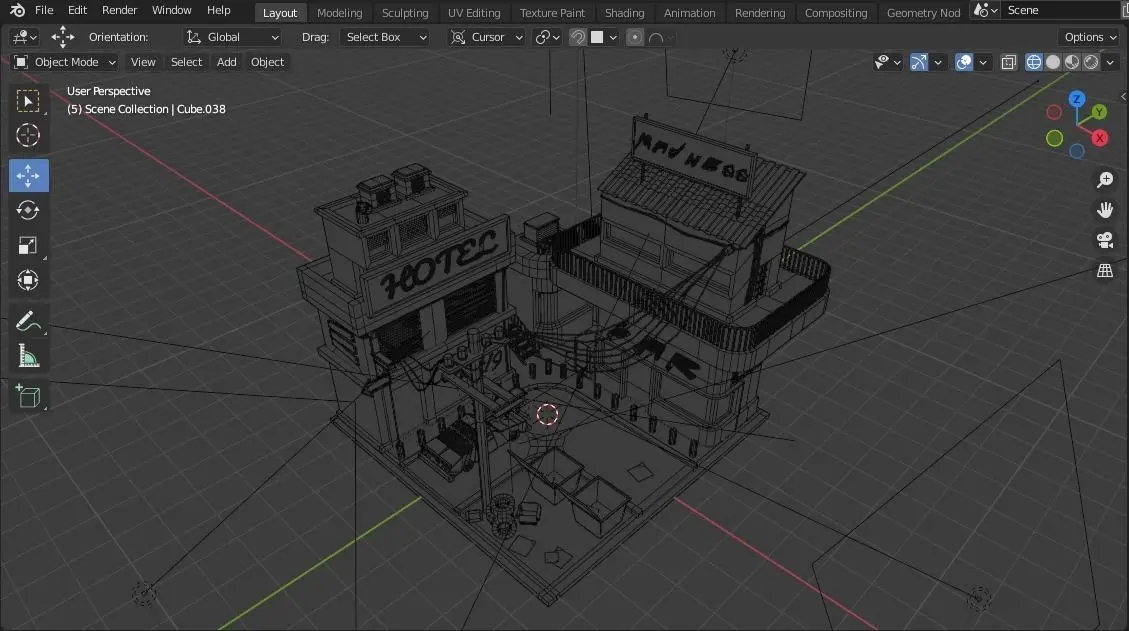Open the Select Box drag dropdown
This screenshot has height=631, width=1129.
(385, 37)
